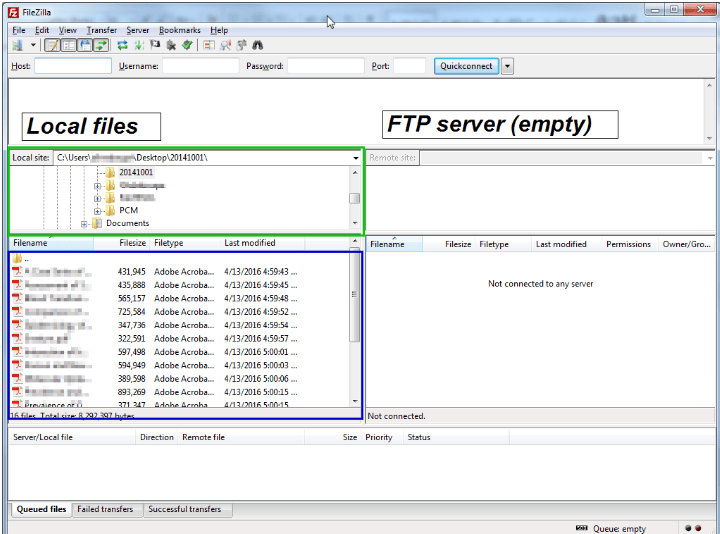Open the Local site path dropdown
Image resolution: width=720 pixels, height=534 pixels.
356,158
